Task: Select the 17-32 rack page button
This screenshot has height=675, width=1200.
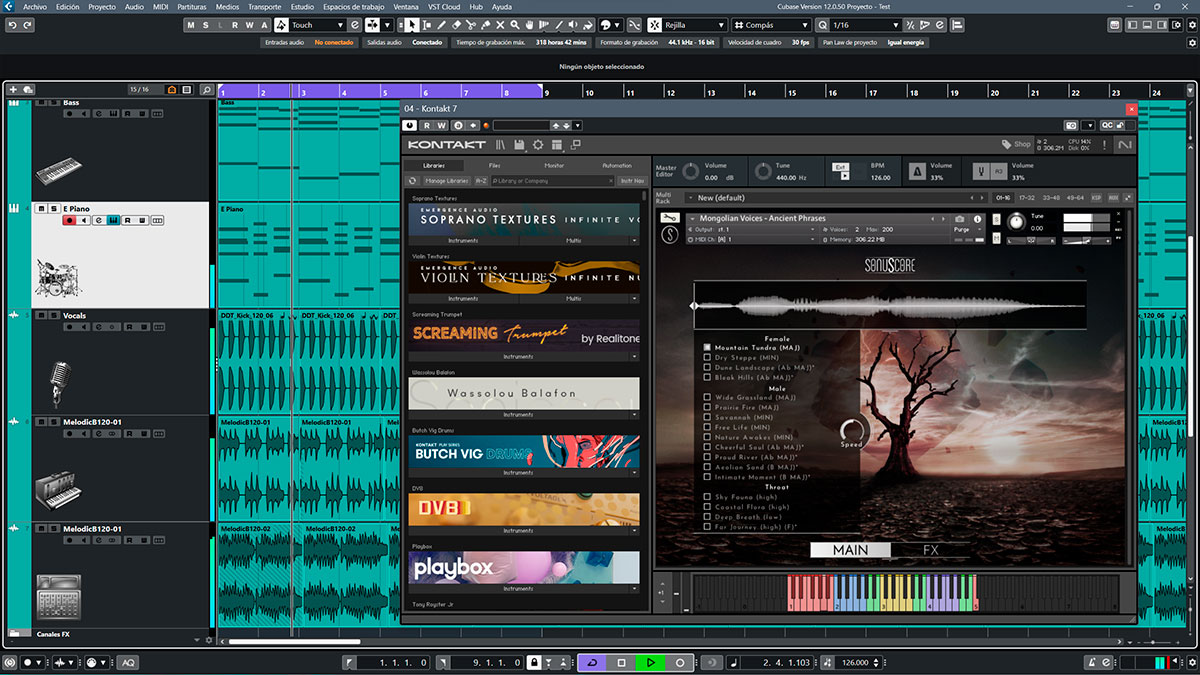Action: (x=1027, y=198)
